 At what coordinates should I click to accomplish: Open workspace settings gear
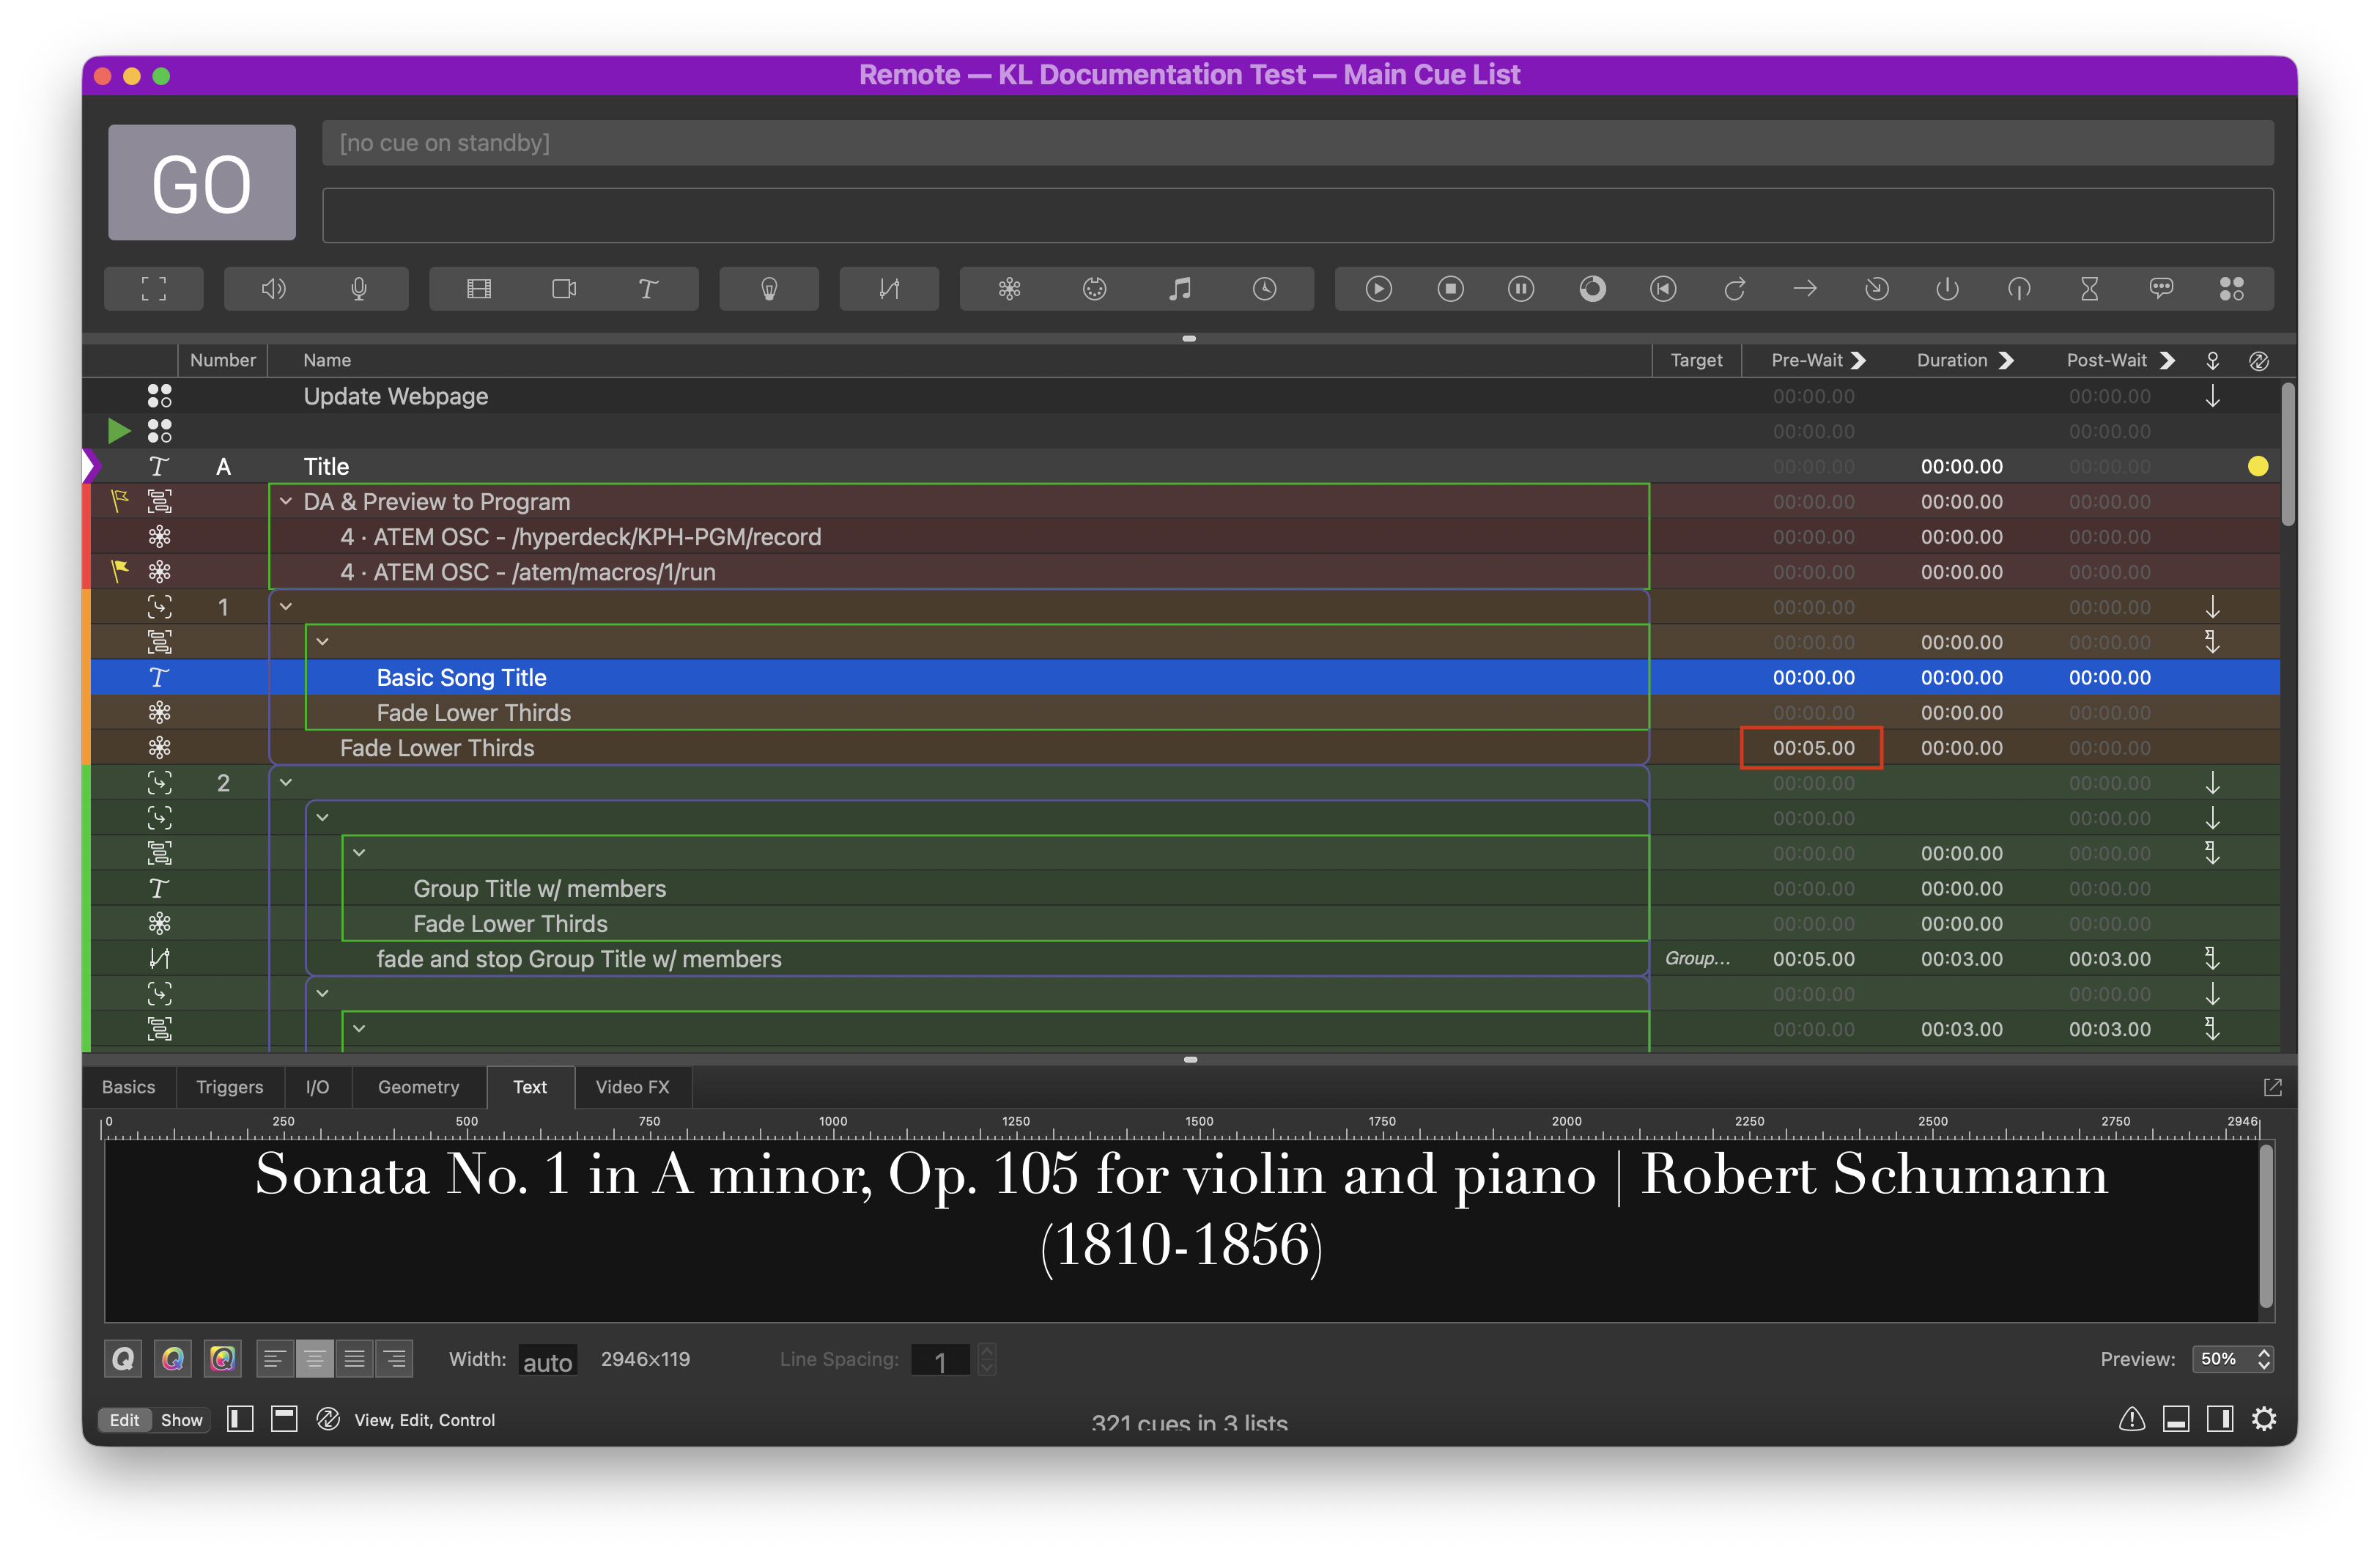(x=2264, y=1418)
